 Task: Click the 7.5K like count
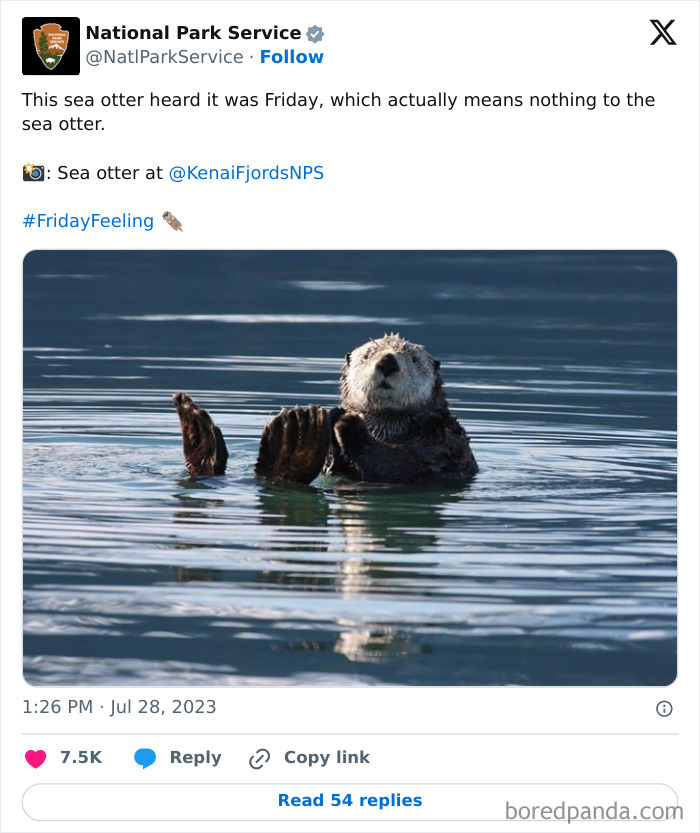80,758
